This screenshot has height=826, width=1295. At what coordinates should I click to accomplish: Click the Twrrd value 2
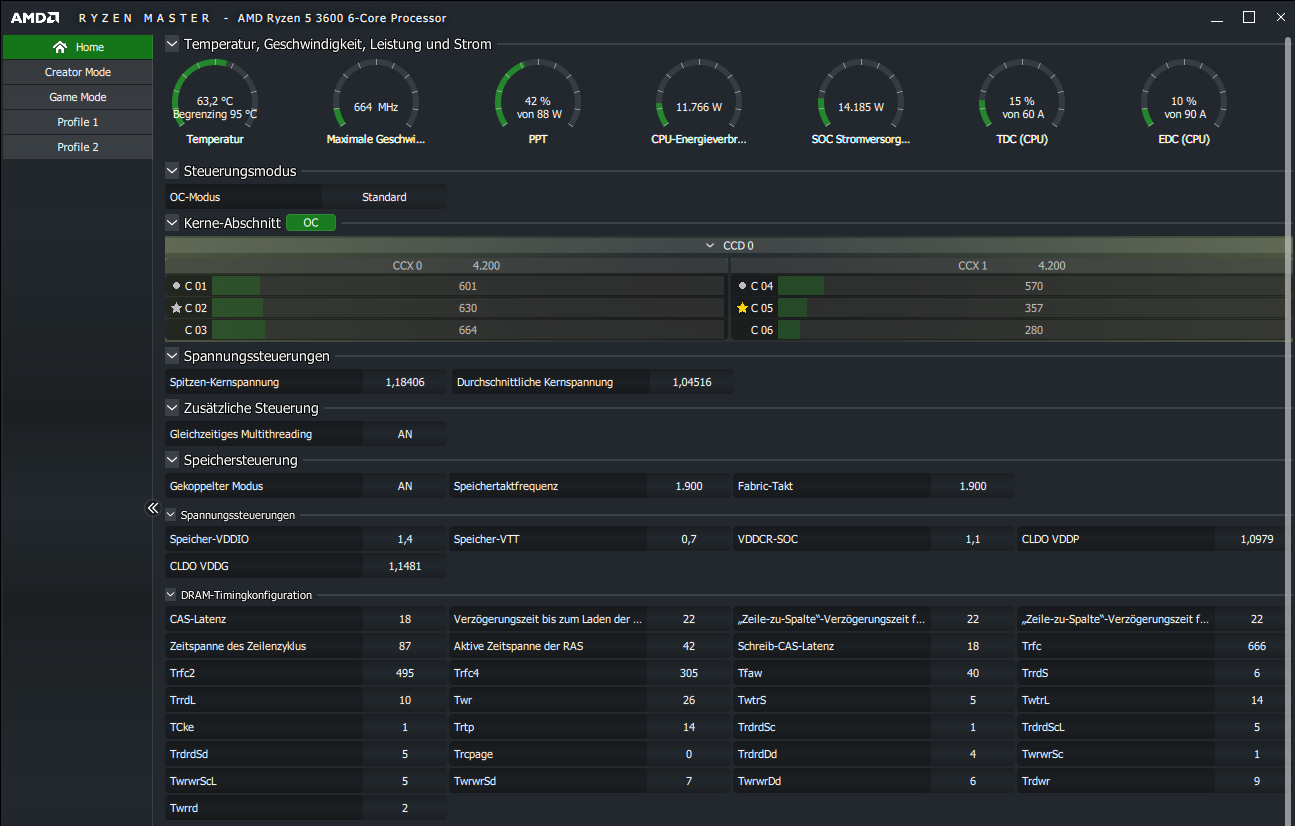pyautogui.click(x=405, y=808)
